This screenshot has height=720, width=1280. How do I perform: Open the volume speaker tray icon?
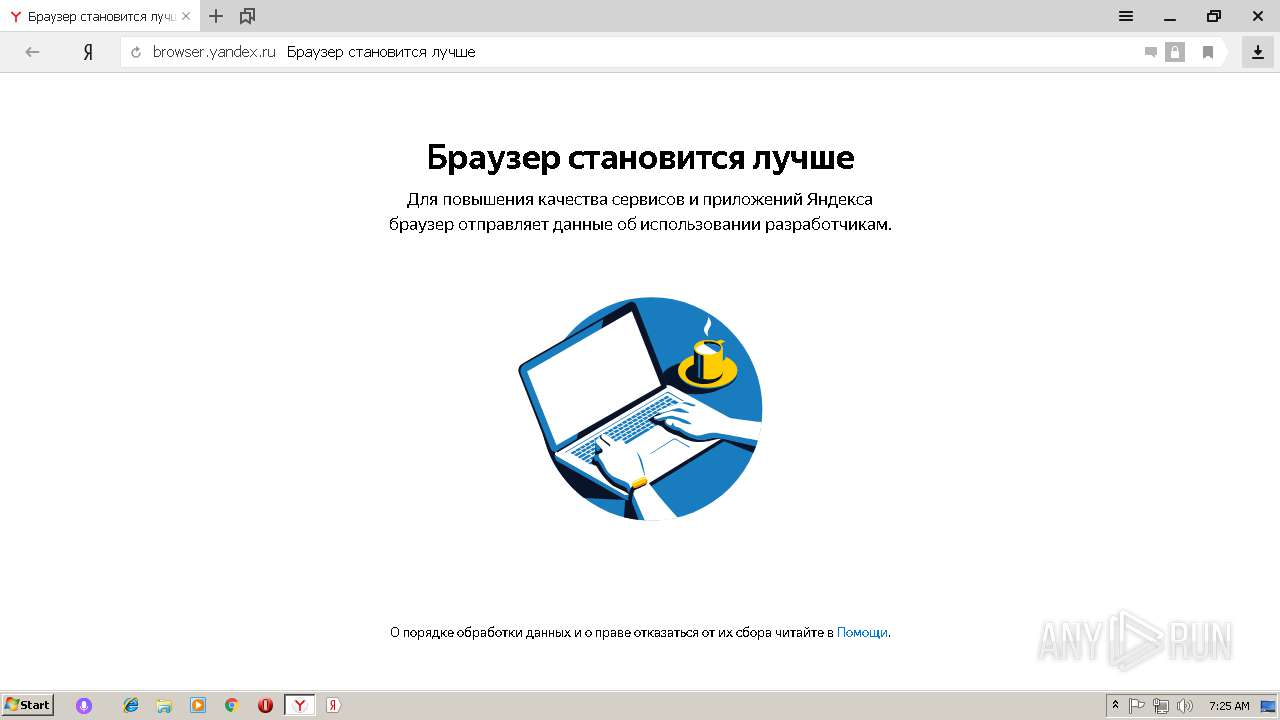[1185, 705]
